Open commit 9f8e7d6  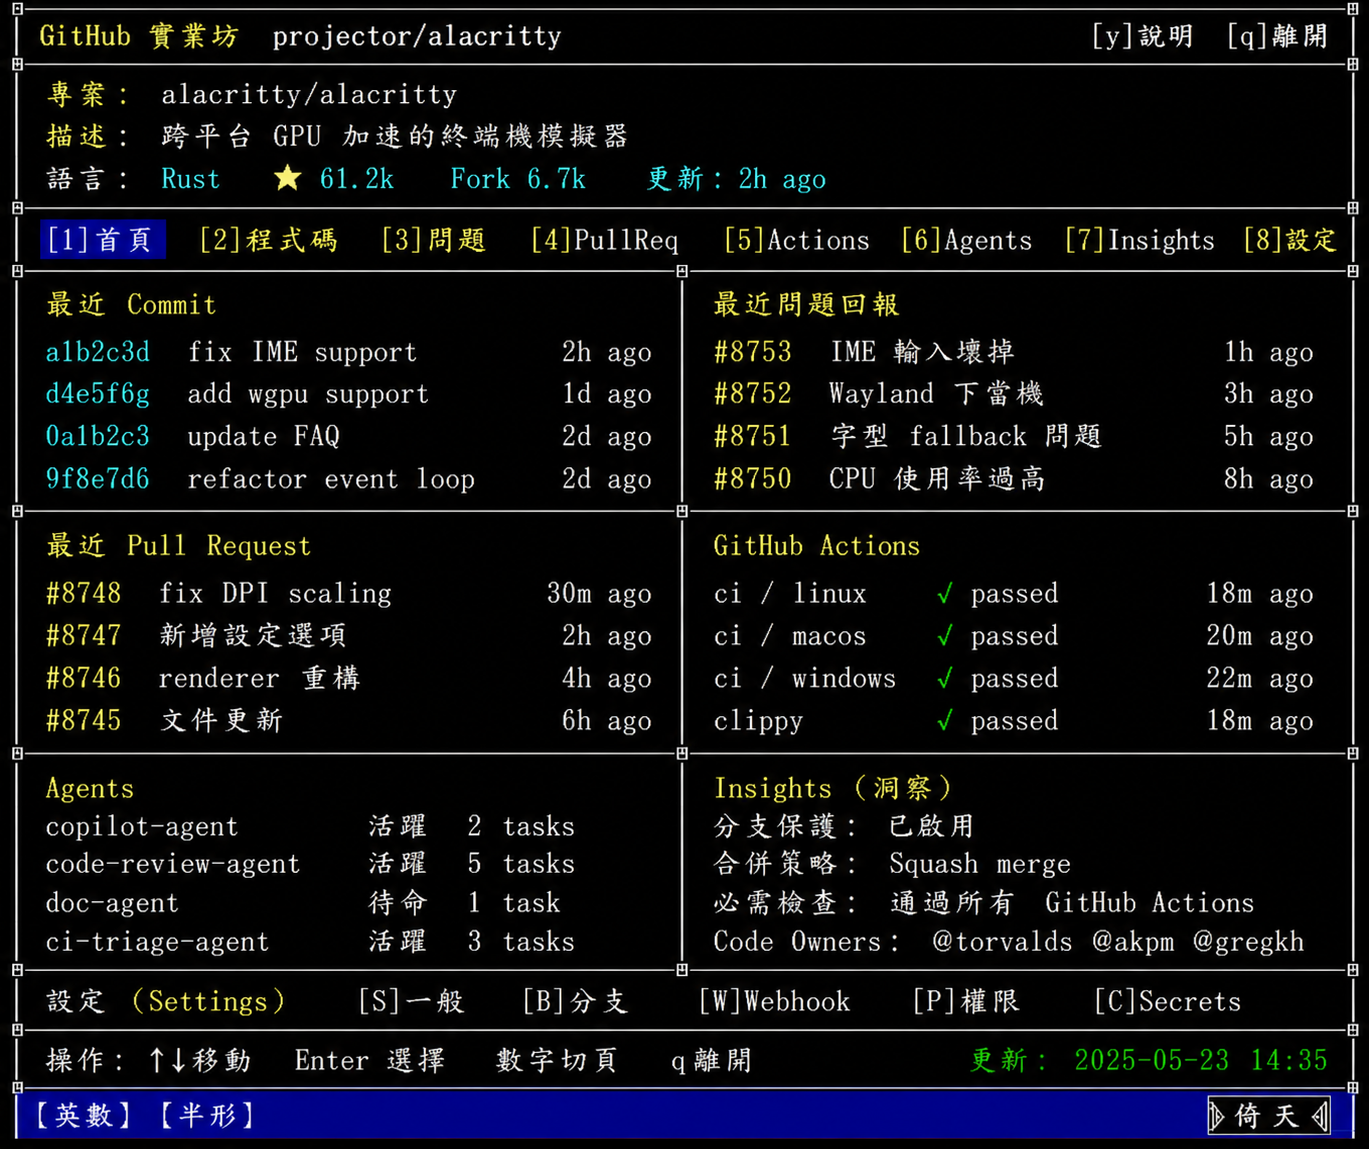(x=98, y=479)
